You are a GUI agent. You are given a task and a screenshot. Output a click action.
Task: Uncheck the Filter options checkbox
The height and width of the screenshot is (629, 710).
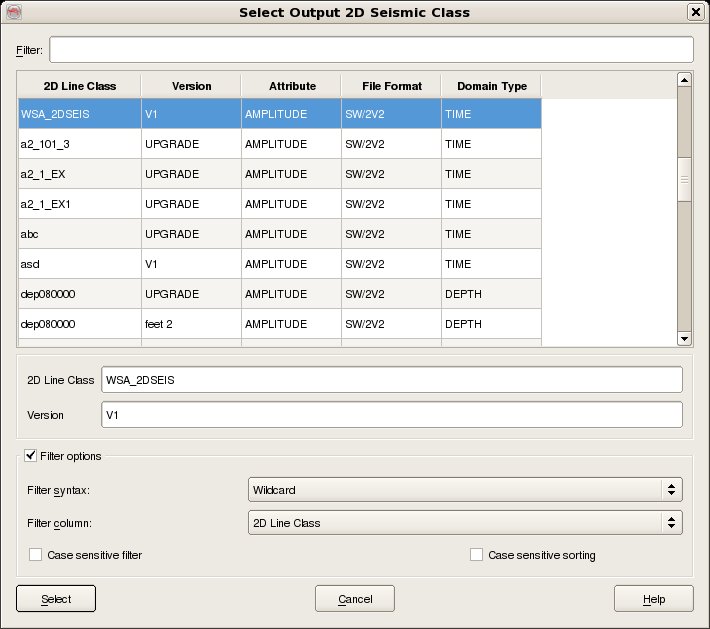click(x=30, y=456)
